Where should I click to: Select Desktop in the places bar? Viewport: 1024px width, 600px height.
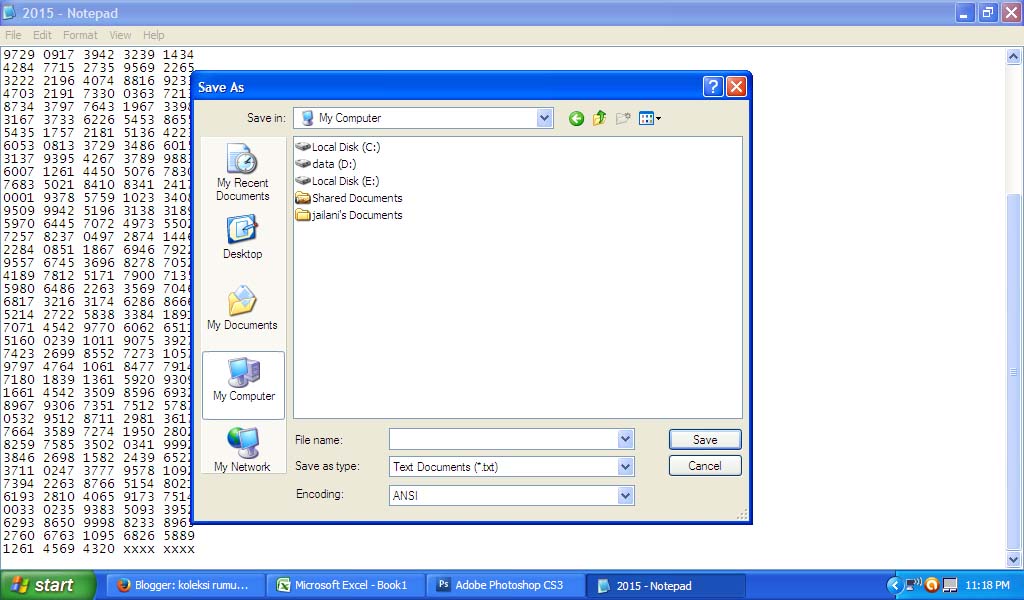[242, 238]
